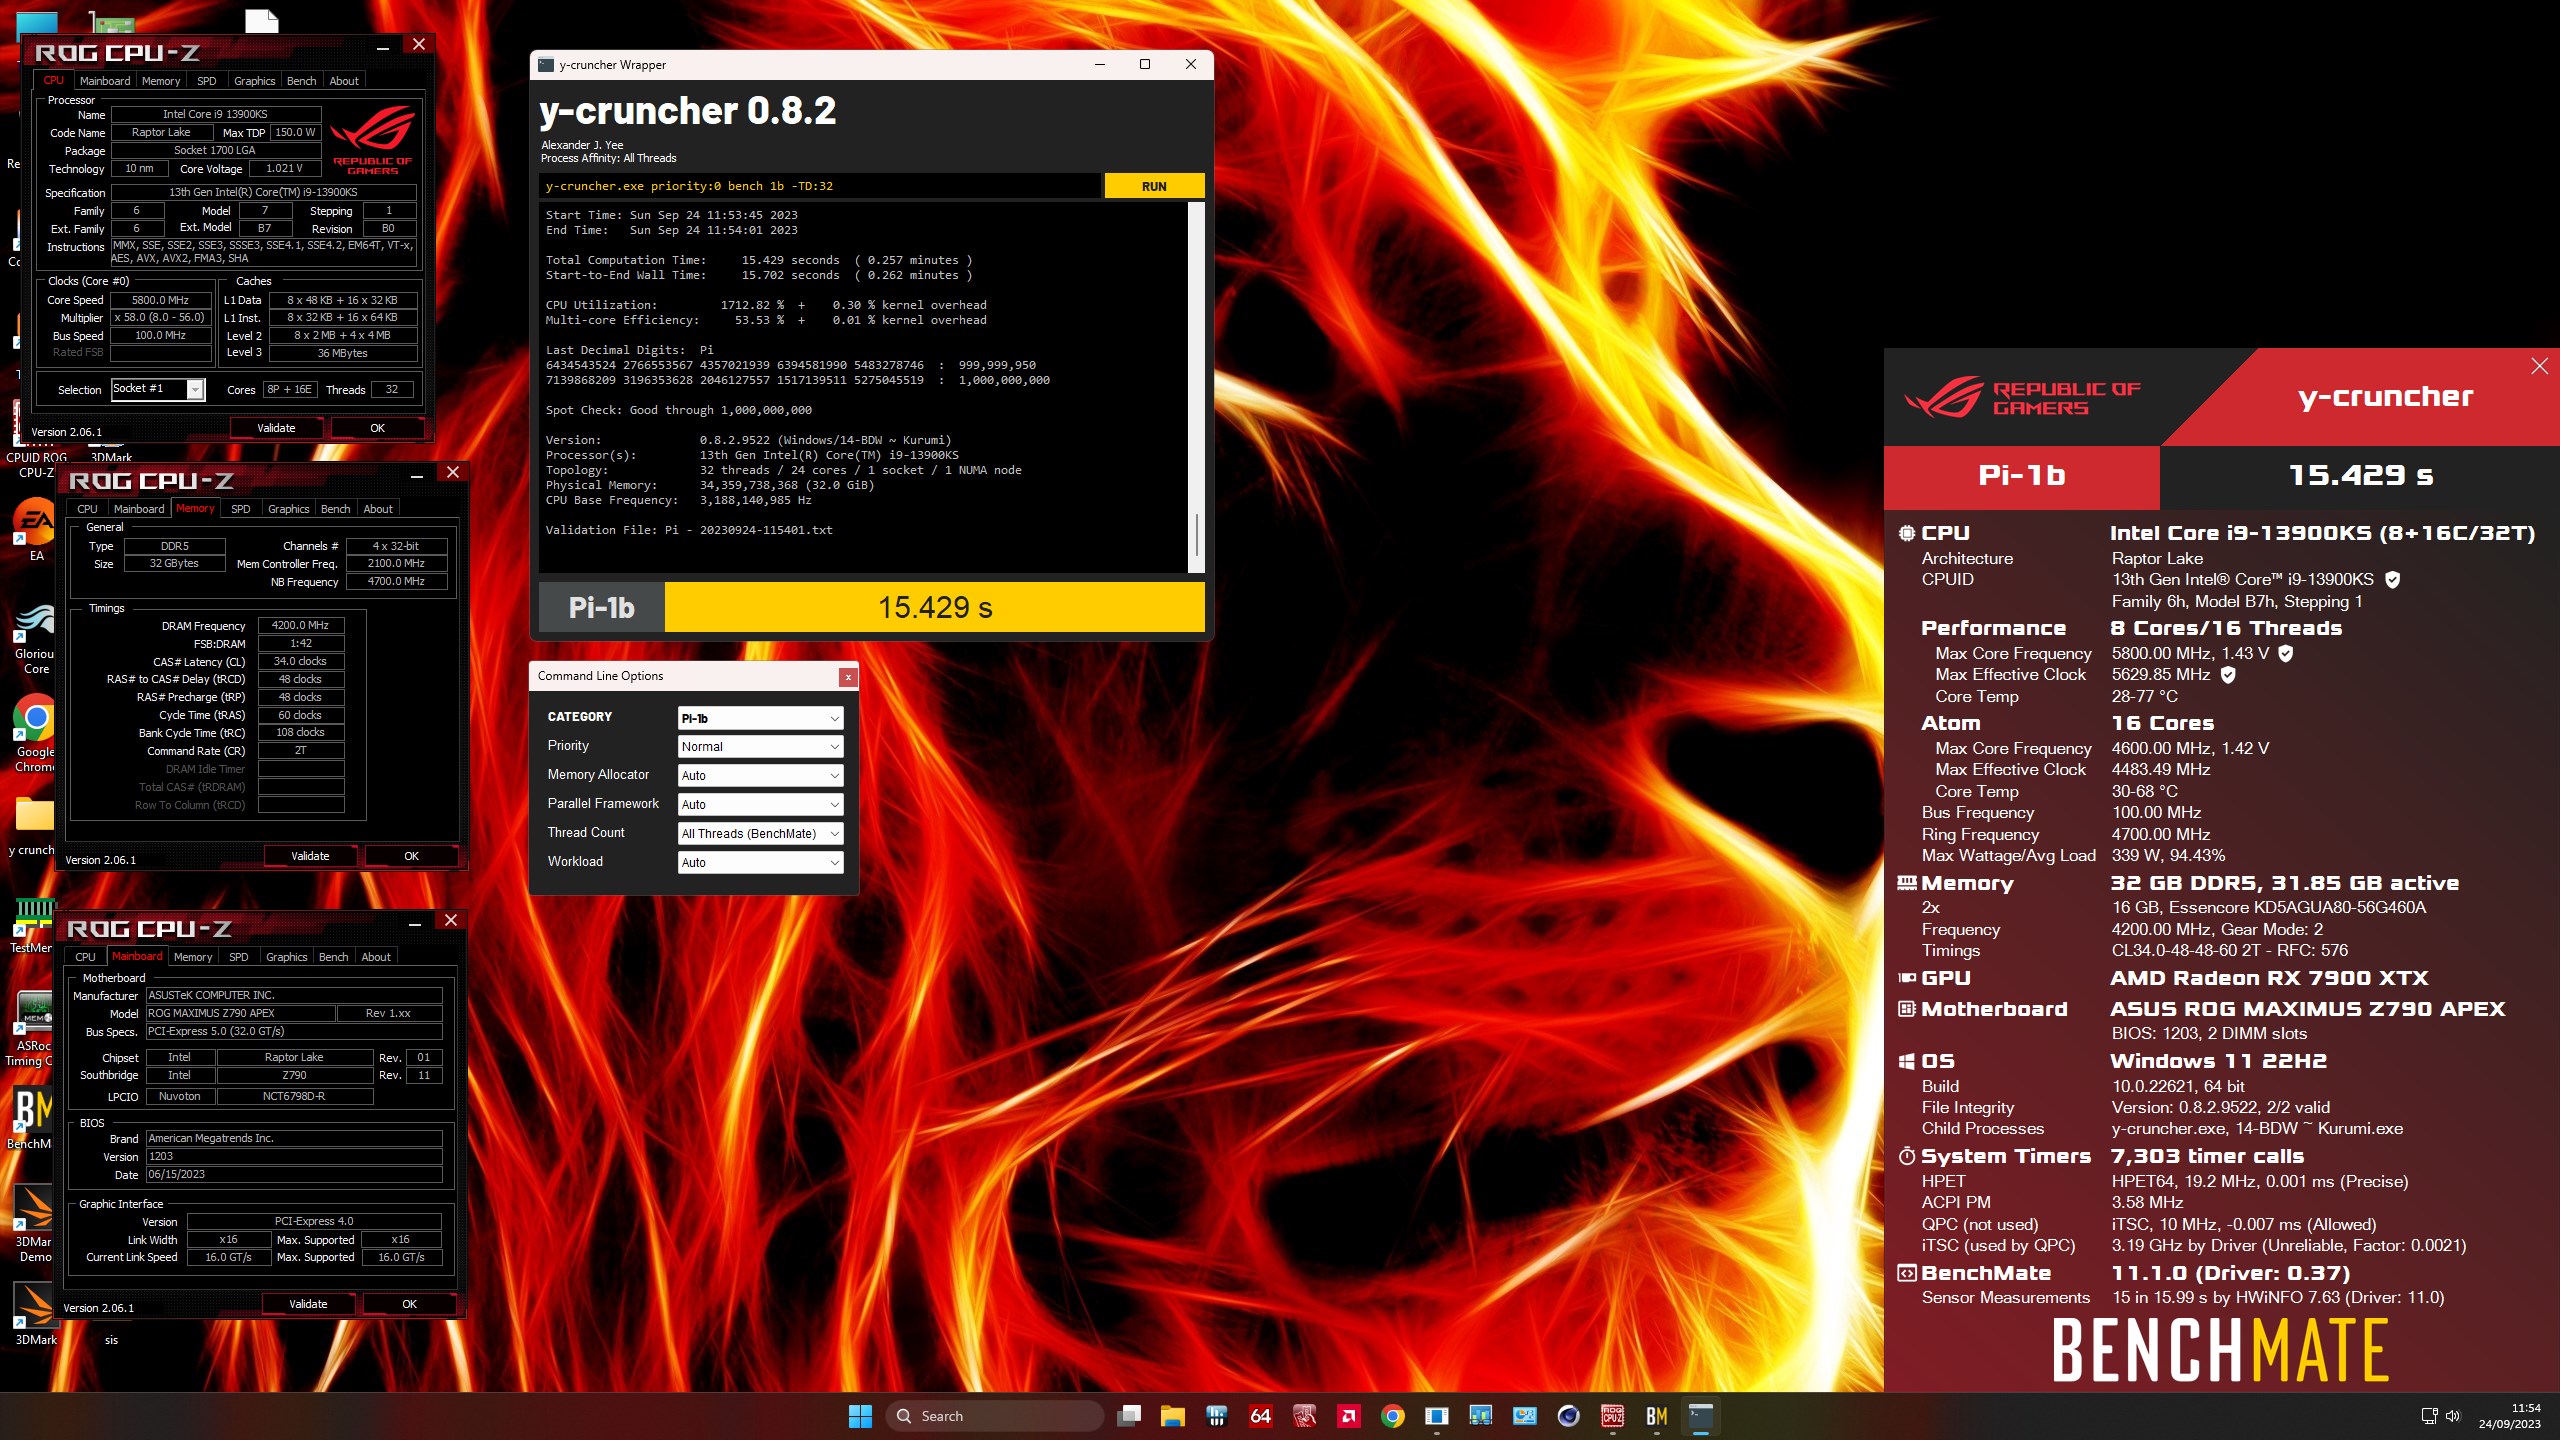This screenshot has height=1440, width=2560.
Task: Switch to ROG CPU-Z taskbar icon
Action: click(1612, 1416)
